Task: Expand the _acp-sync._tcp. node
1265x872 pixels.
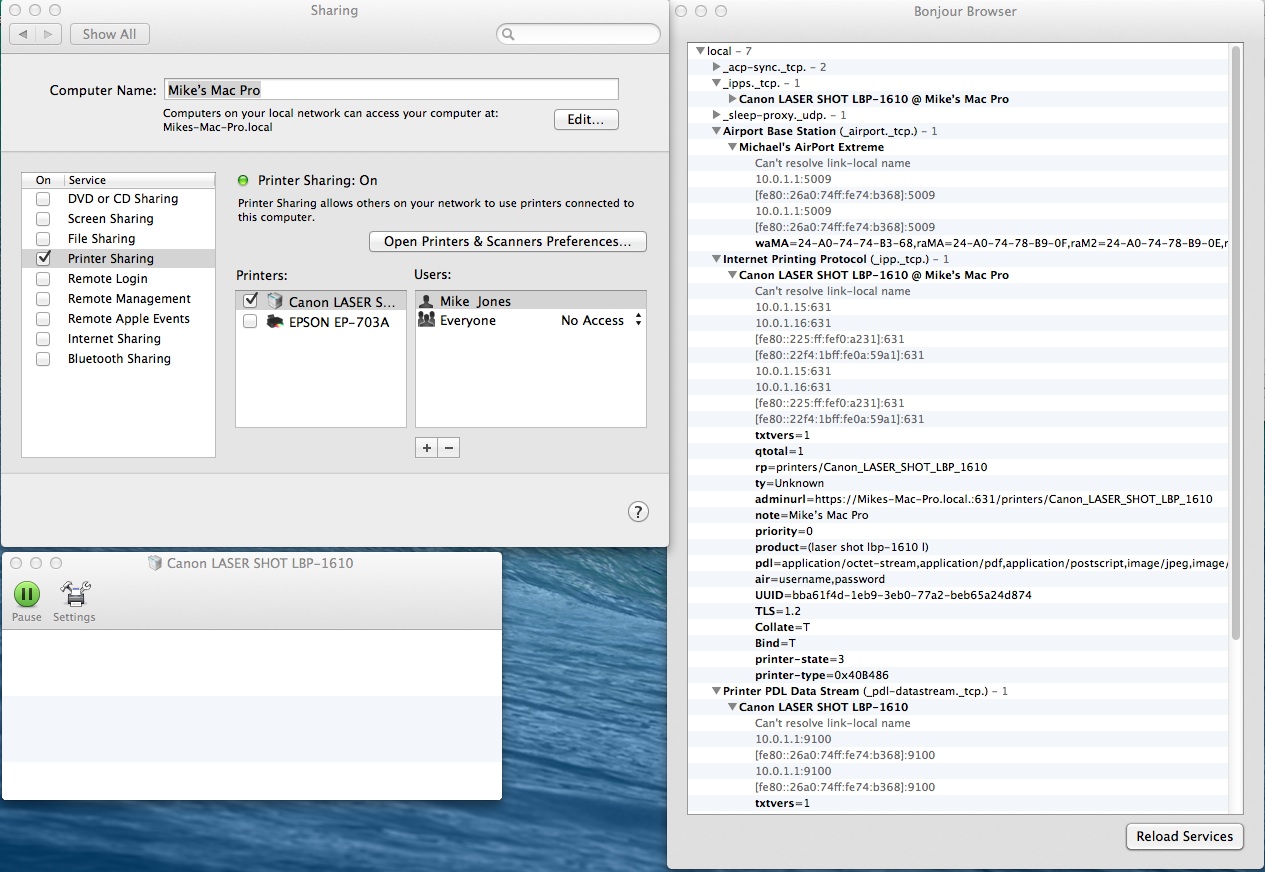Action: click(716, 67)
